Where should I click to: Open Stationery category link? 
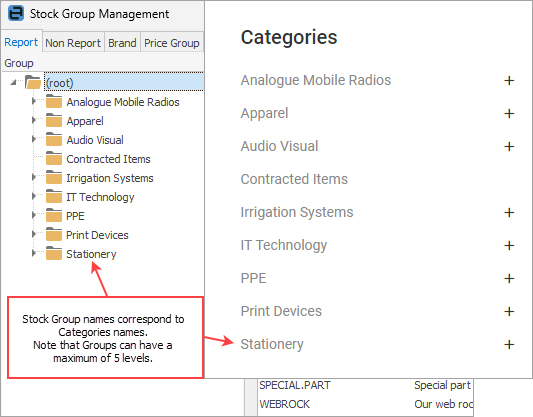(x=272, y=344)
